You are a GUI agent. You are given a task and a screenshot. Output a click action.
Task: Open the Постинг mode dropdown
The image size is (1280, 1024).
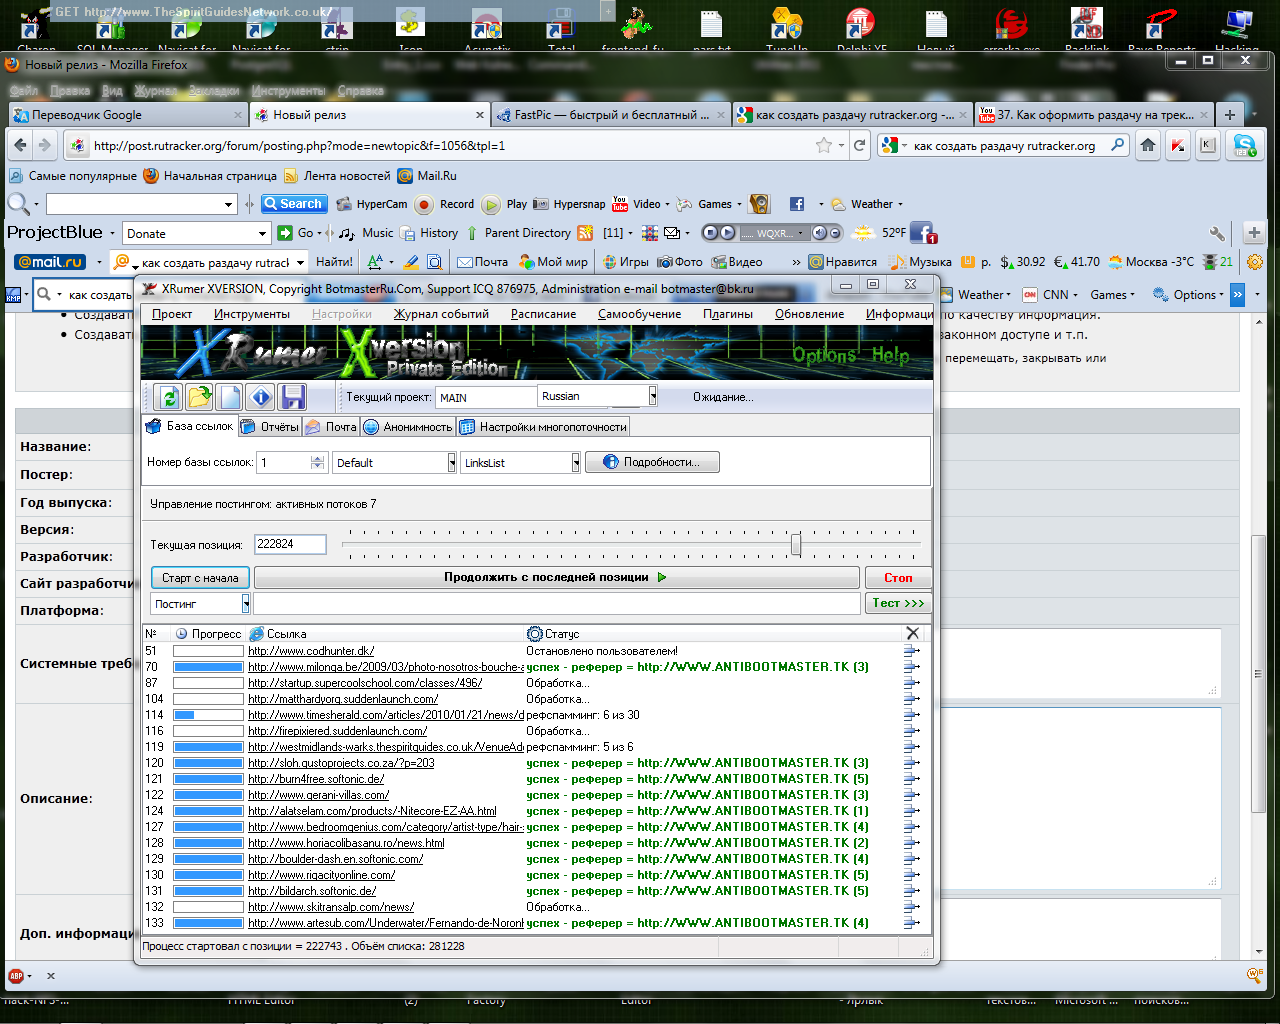point(245,603)
